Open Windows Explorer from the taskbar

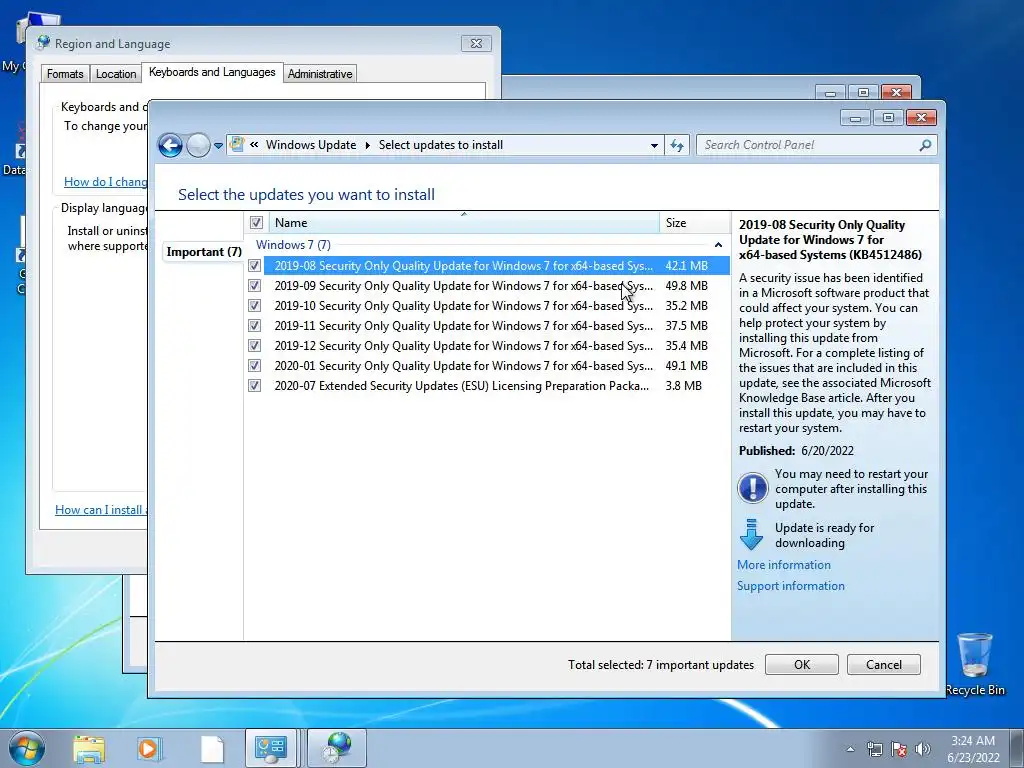(89, 749)
